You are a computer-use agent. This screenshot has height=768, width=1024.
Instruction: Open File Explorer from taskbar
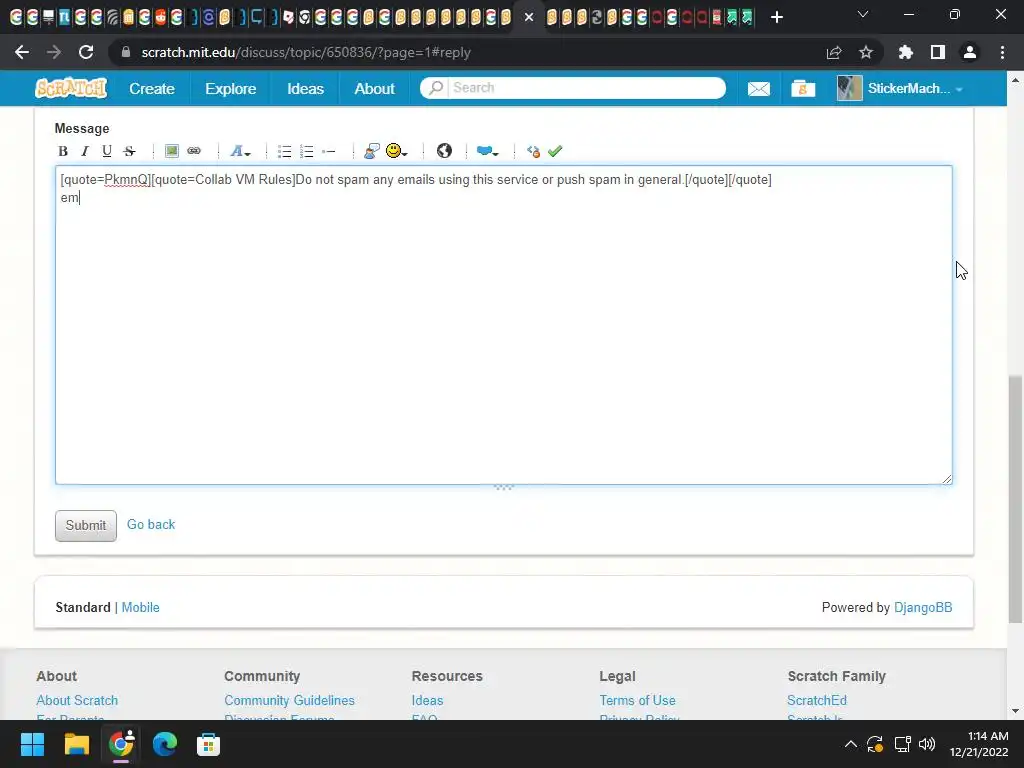[x=76, y=744]
